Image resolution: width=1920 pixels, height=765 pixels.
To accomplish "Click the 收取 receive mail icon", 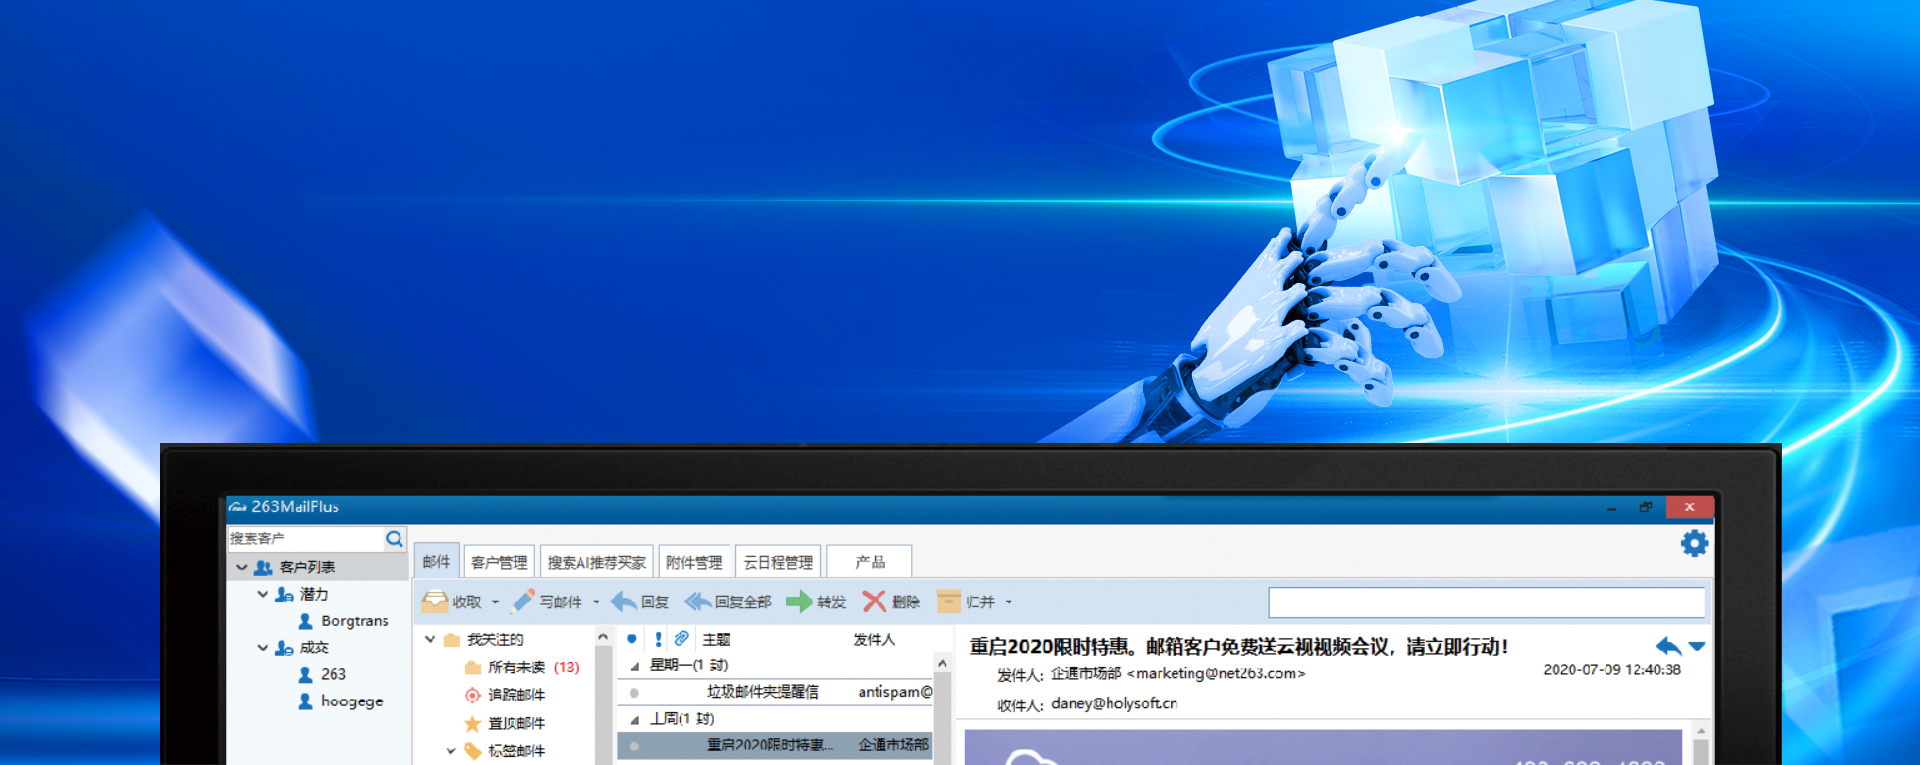I will pos(435,601).
